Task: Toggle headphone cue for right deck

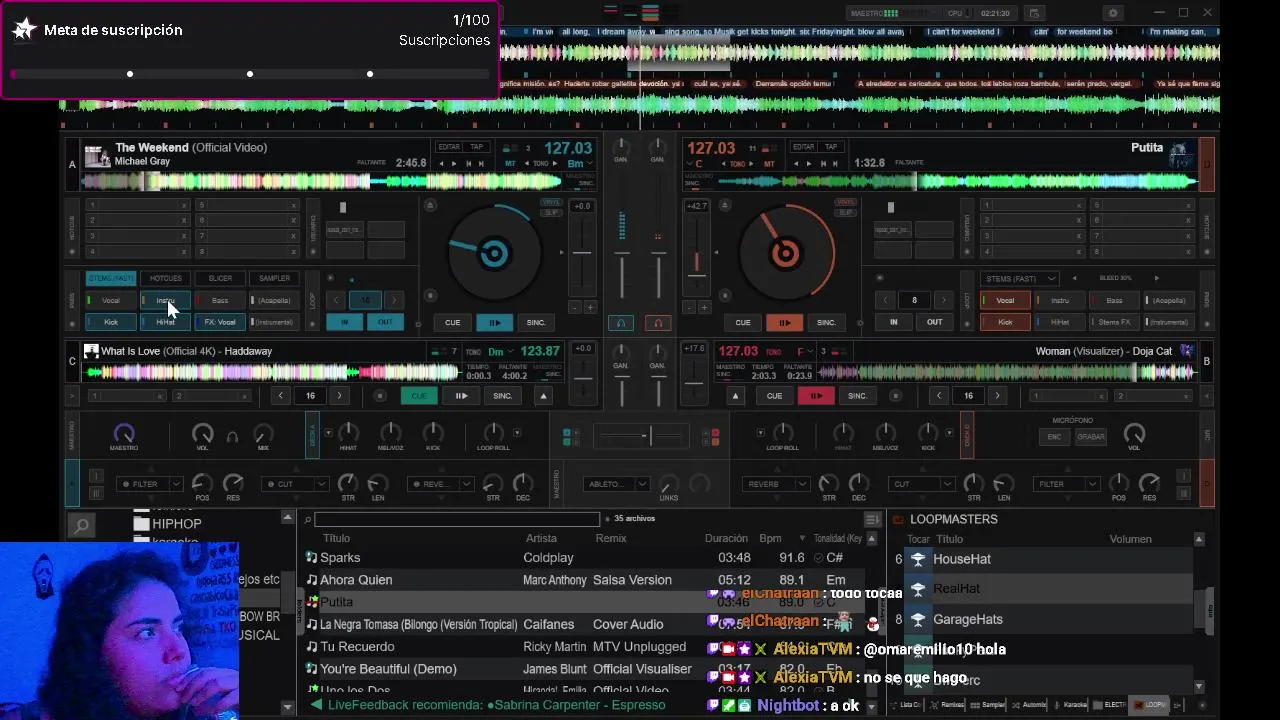Action: 658,323
